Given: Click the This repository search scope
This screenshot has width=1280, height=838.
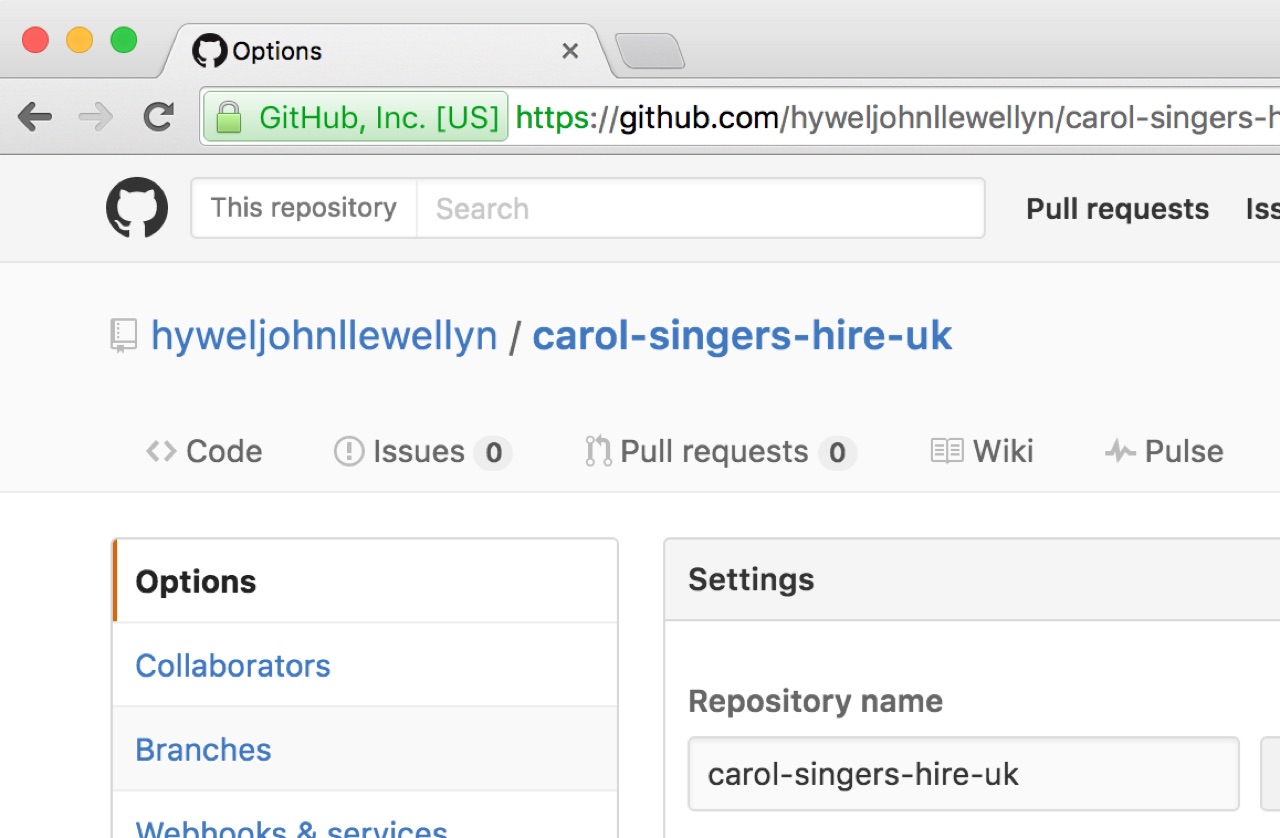Looking at the screenshot, I should [x=304, y=208].
